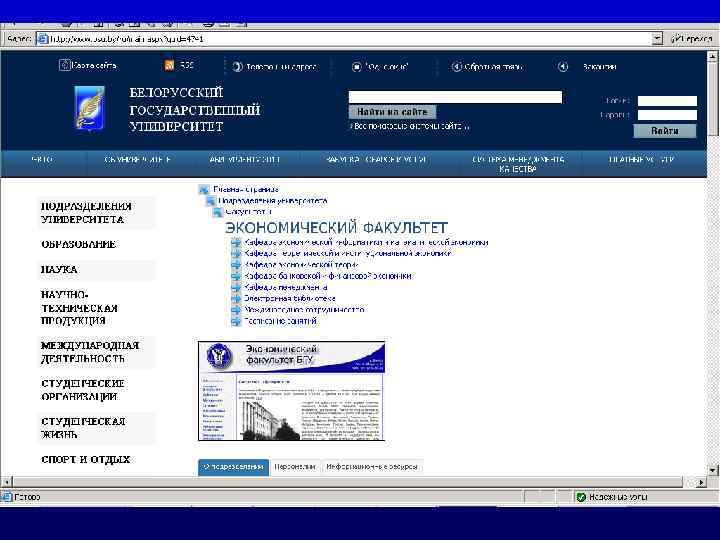Switch to Персоналии tab
The image size is (720, 540).
[295, 467]
